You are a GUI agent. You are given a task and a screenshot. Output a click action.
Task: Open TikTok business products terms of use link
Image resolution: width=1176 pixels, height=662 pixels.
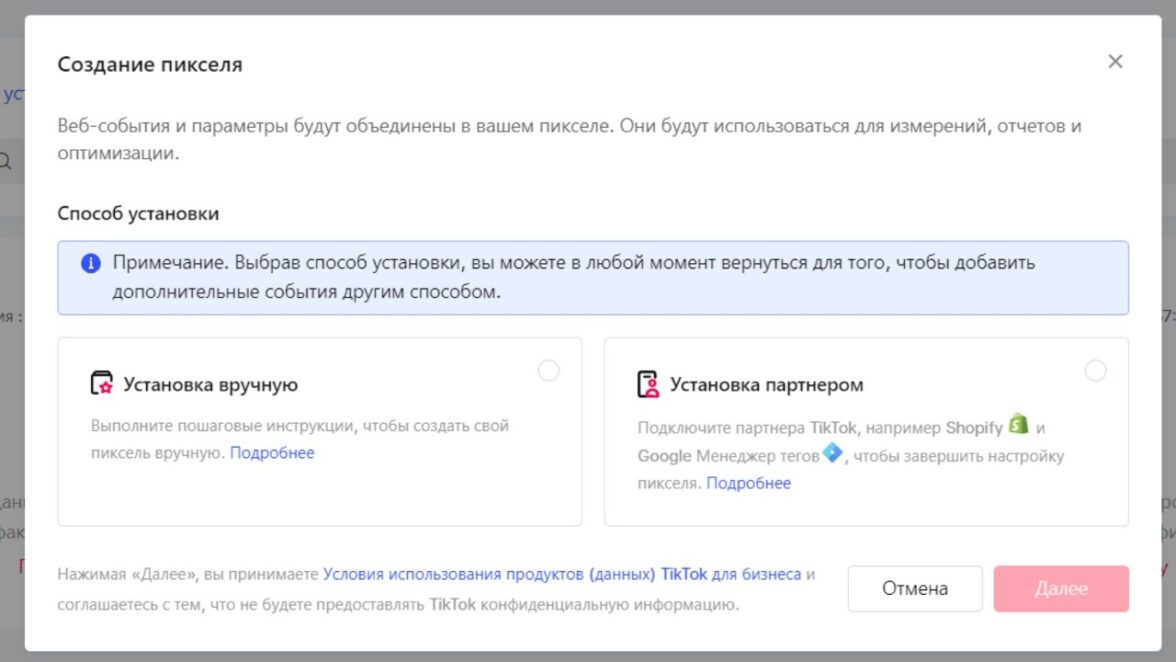[561, 574]
